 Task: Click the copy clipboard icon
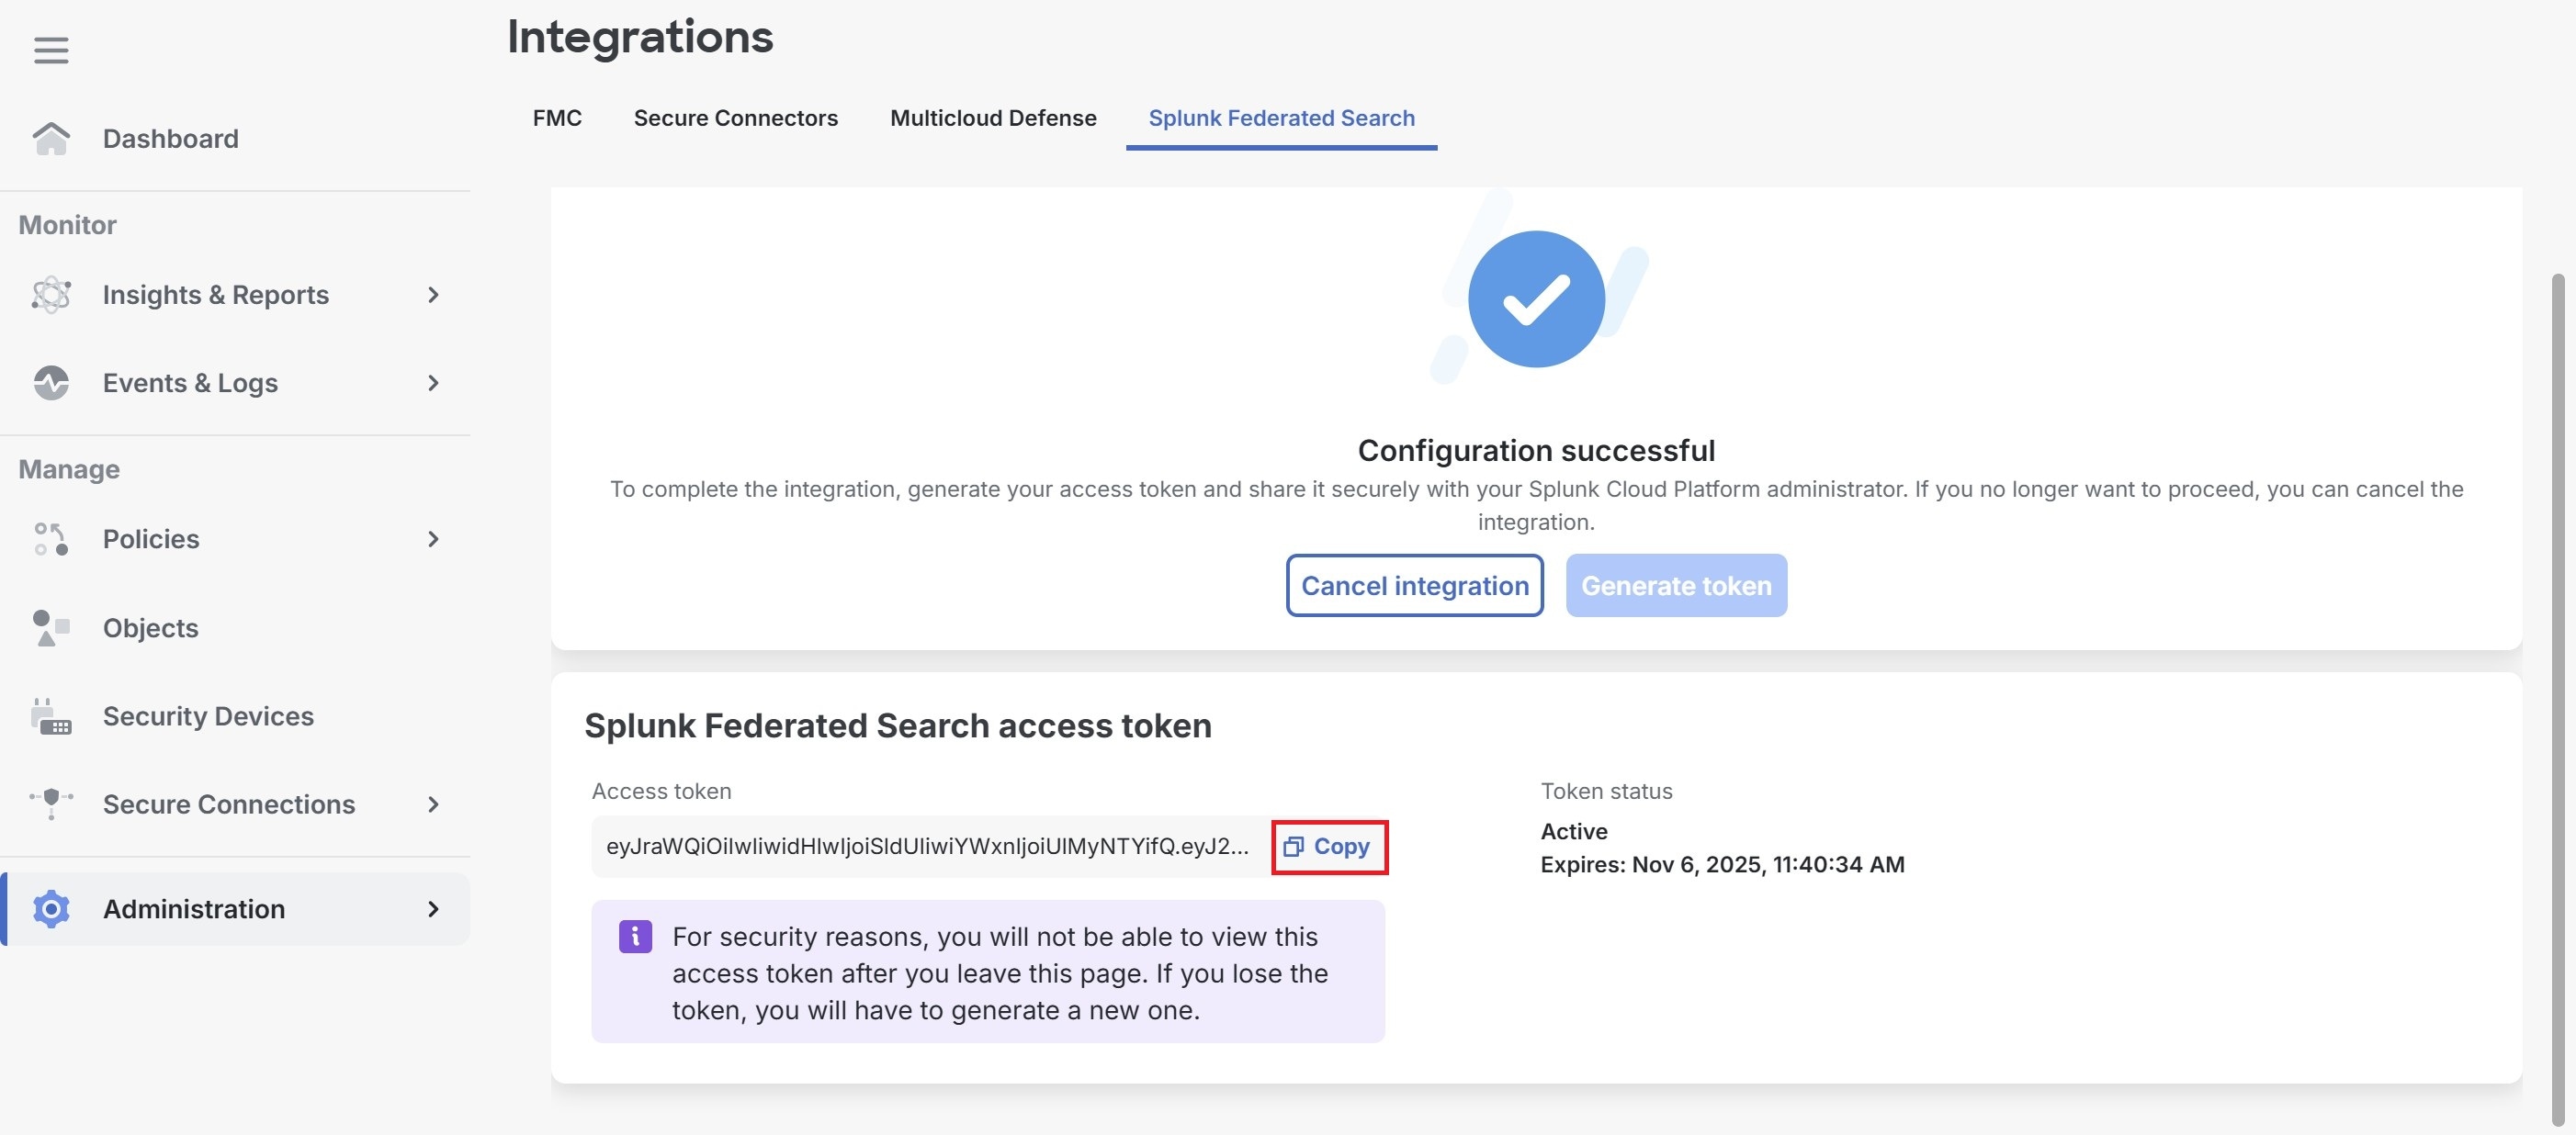pyautogui.click(x=1293, y=847)
